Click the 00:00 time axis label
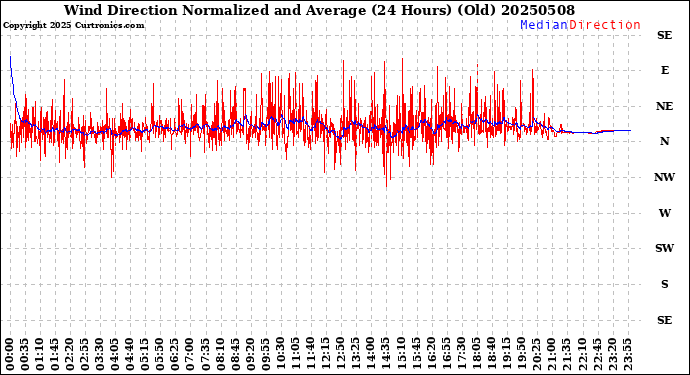The width and height of the screenshot is (690, 375). [10, 354]
